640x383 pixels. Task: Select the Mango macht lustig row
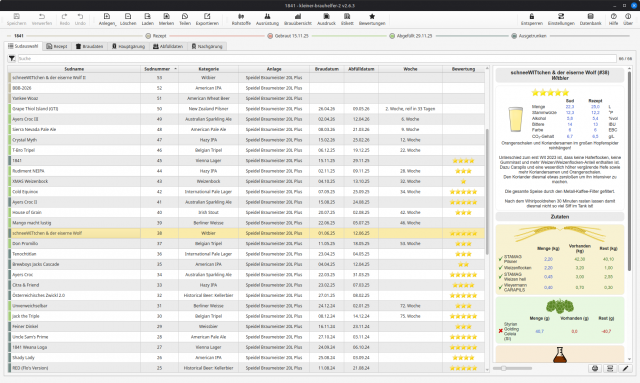coord(247,223)
